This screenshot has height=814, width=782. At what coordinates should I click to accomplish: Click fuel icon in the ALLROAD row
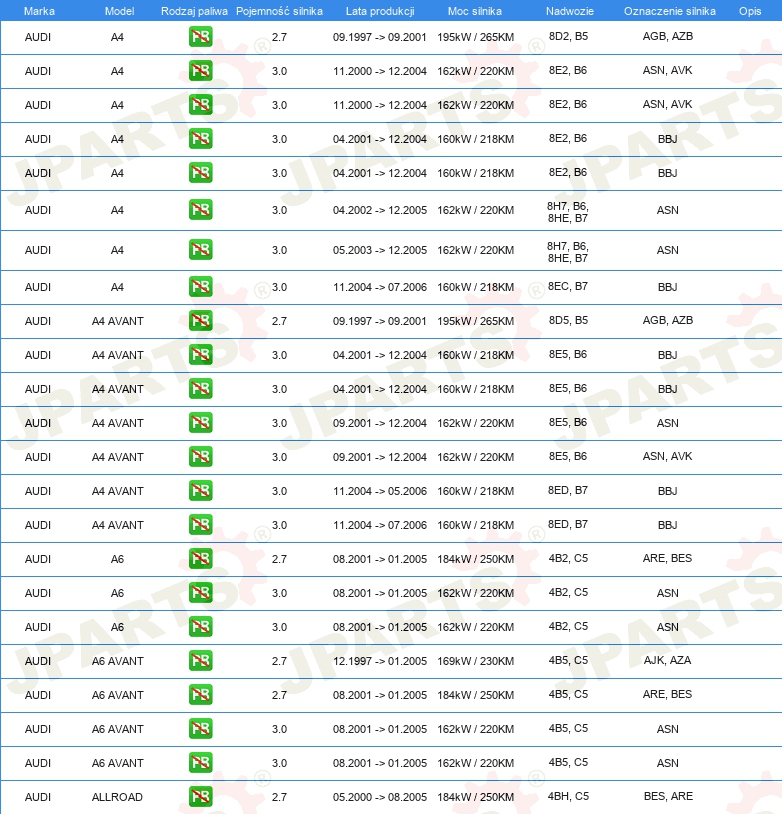click(x=200, y=797)
